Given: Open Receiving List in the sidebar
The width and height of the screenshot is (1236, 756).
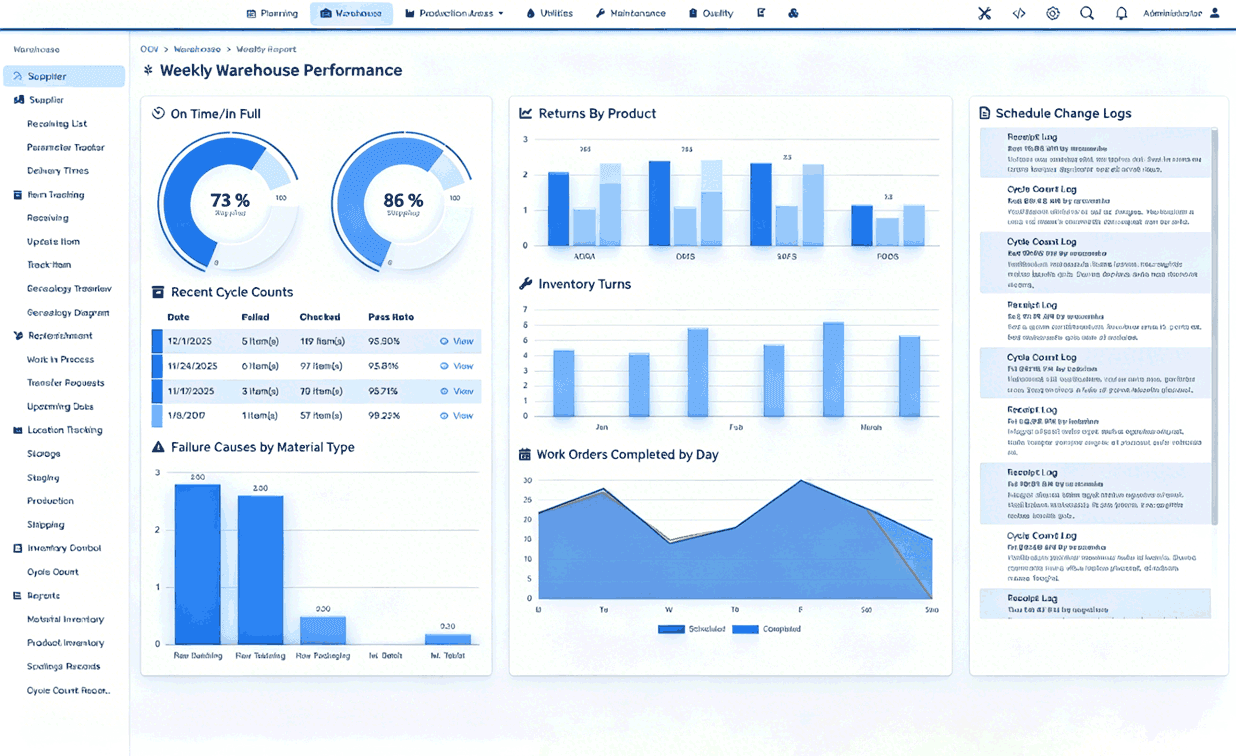Looking at the screenshot, I should pyautogui.click(x=57, y=124).
